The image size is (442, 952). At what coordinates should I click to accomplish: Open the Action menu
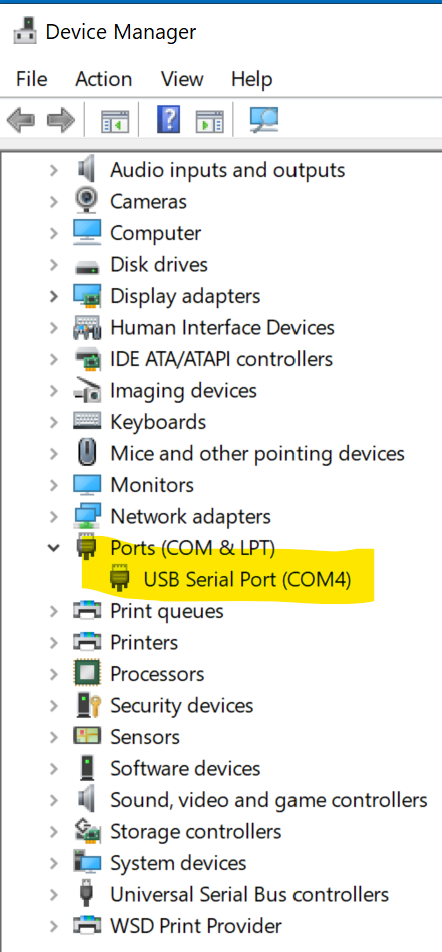coord(103,79)
